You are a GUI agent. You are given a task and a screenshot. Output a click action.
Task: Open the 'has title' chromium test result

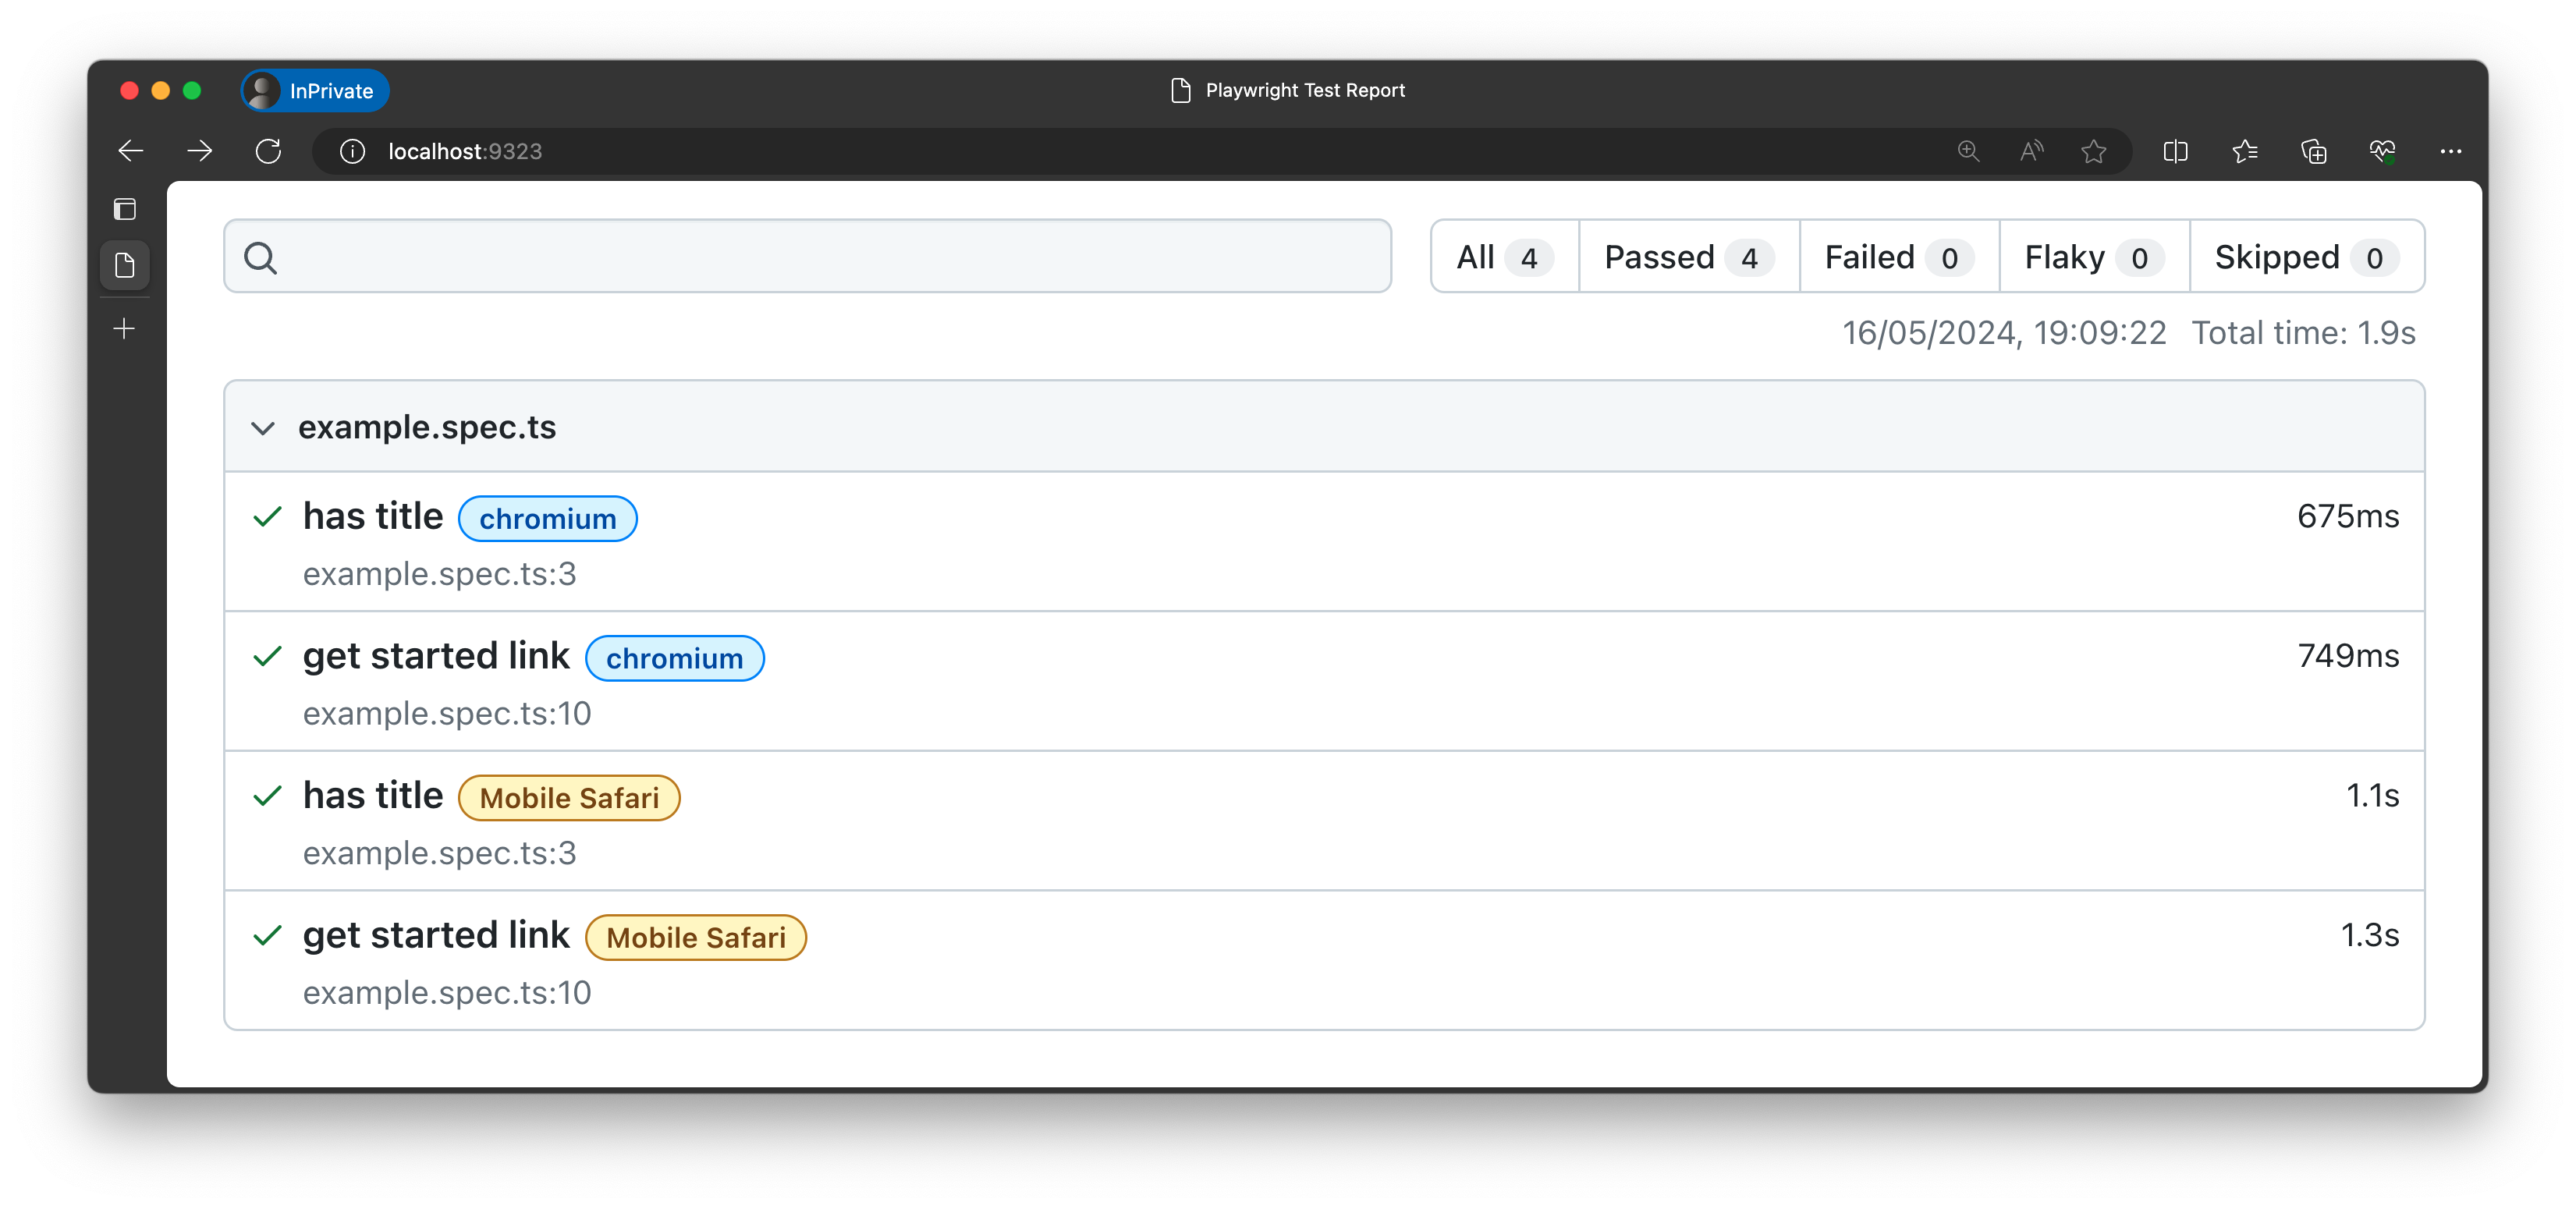[x=373, y=517]
